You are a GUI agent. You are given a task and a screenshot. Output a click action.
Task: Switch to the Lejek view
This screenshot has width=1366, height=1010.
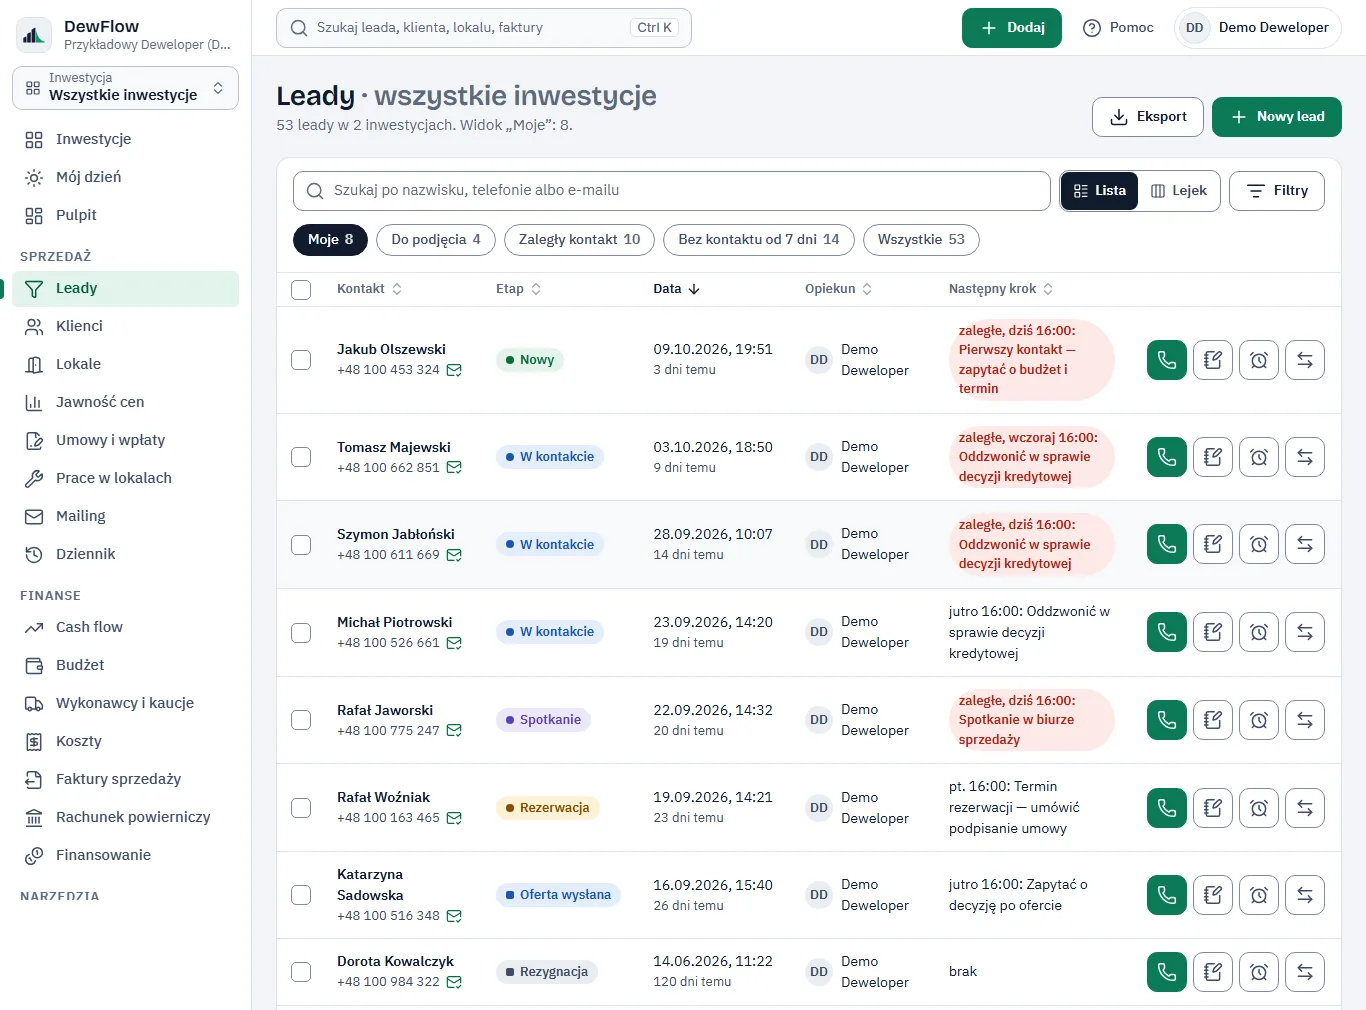tap(1179, 191)
